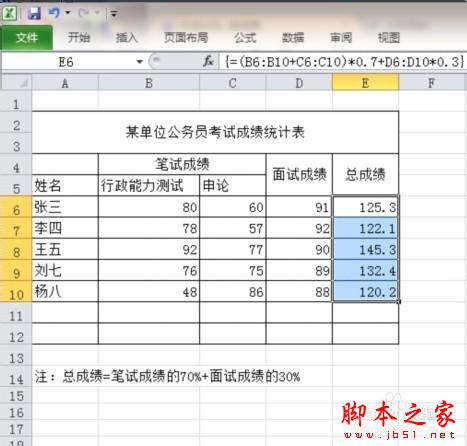The image size is (467, 446).
Task: Select column C header
Action: [x=233, y=83]
